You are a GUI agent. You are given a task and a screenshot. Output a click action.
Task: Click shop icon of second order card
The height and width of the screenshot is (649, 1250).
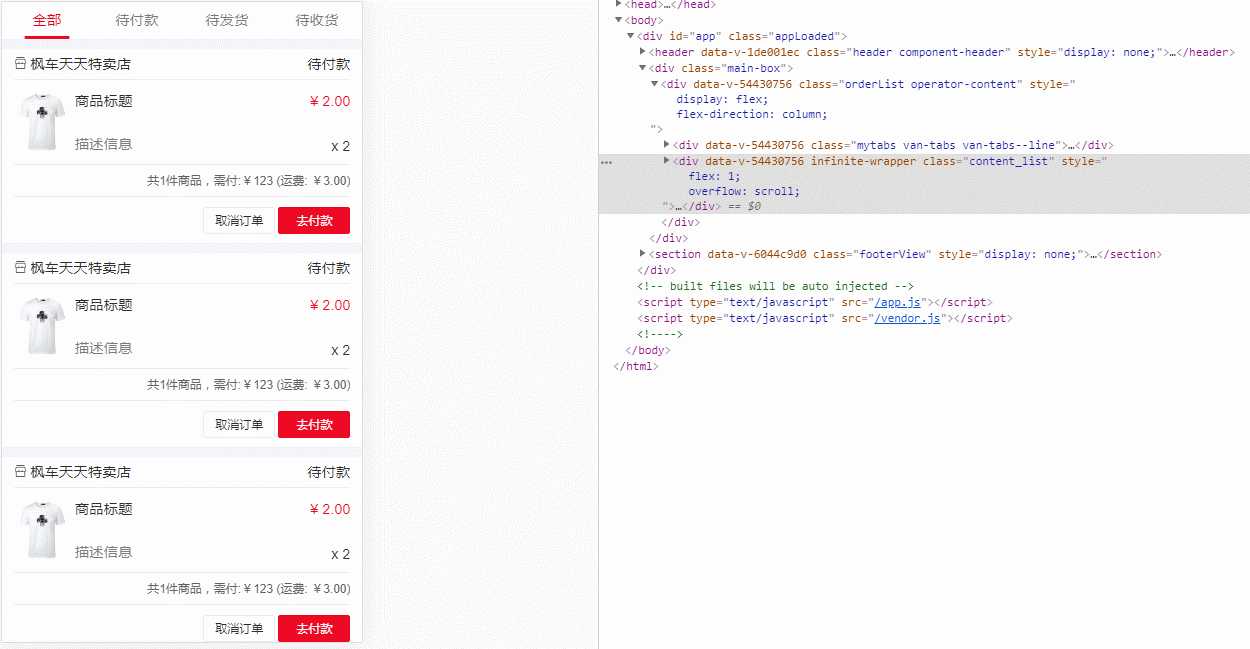(x=20, y=268)
